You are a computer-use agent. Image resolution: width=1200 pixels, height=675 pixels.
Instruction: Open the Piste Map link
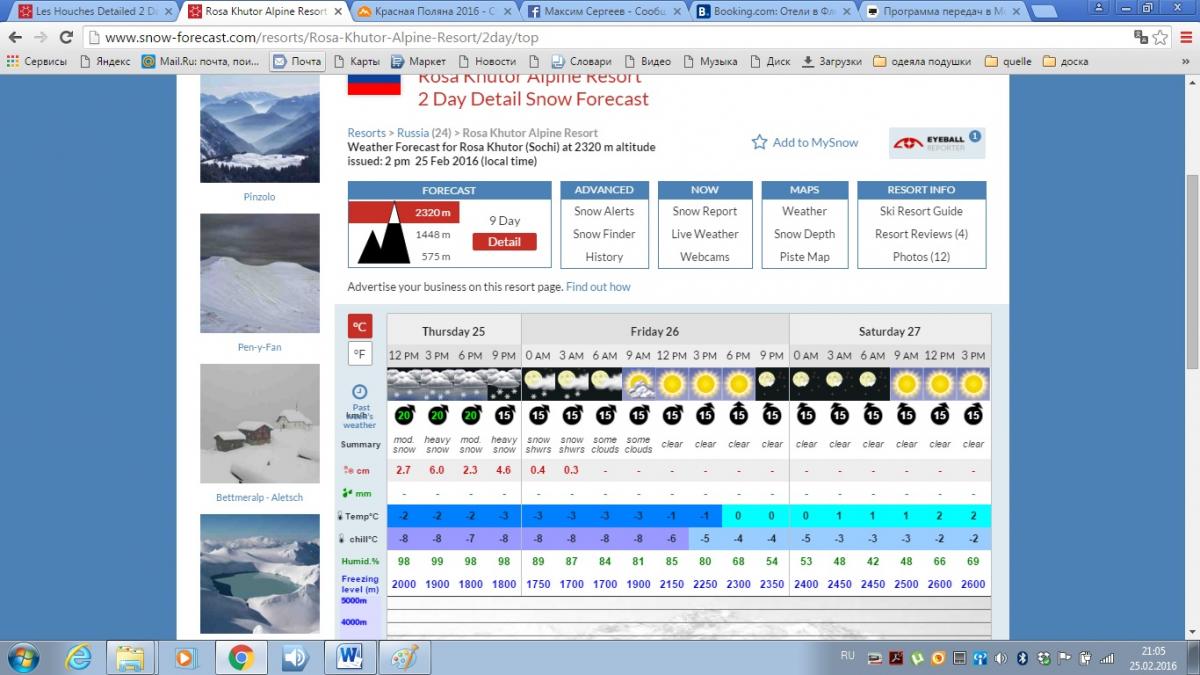[x=804, y=257]
